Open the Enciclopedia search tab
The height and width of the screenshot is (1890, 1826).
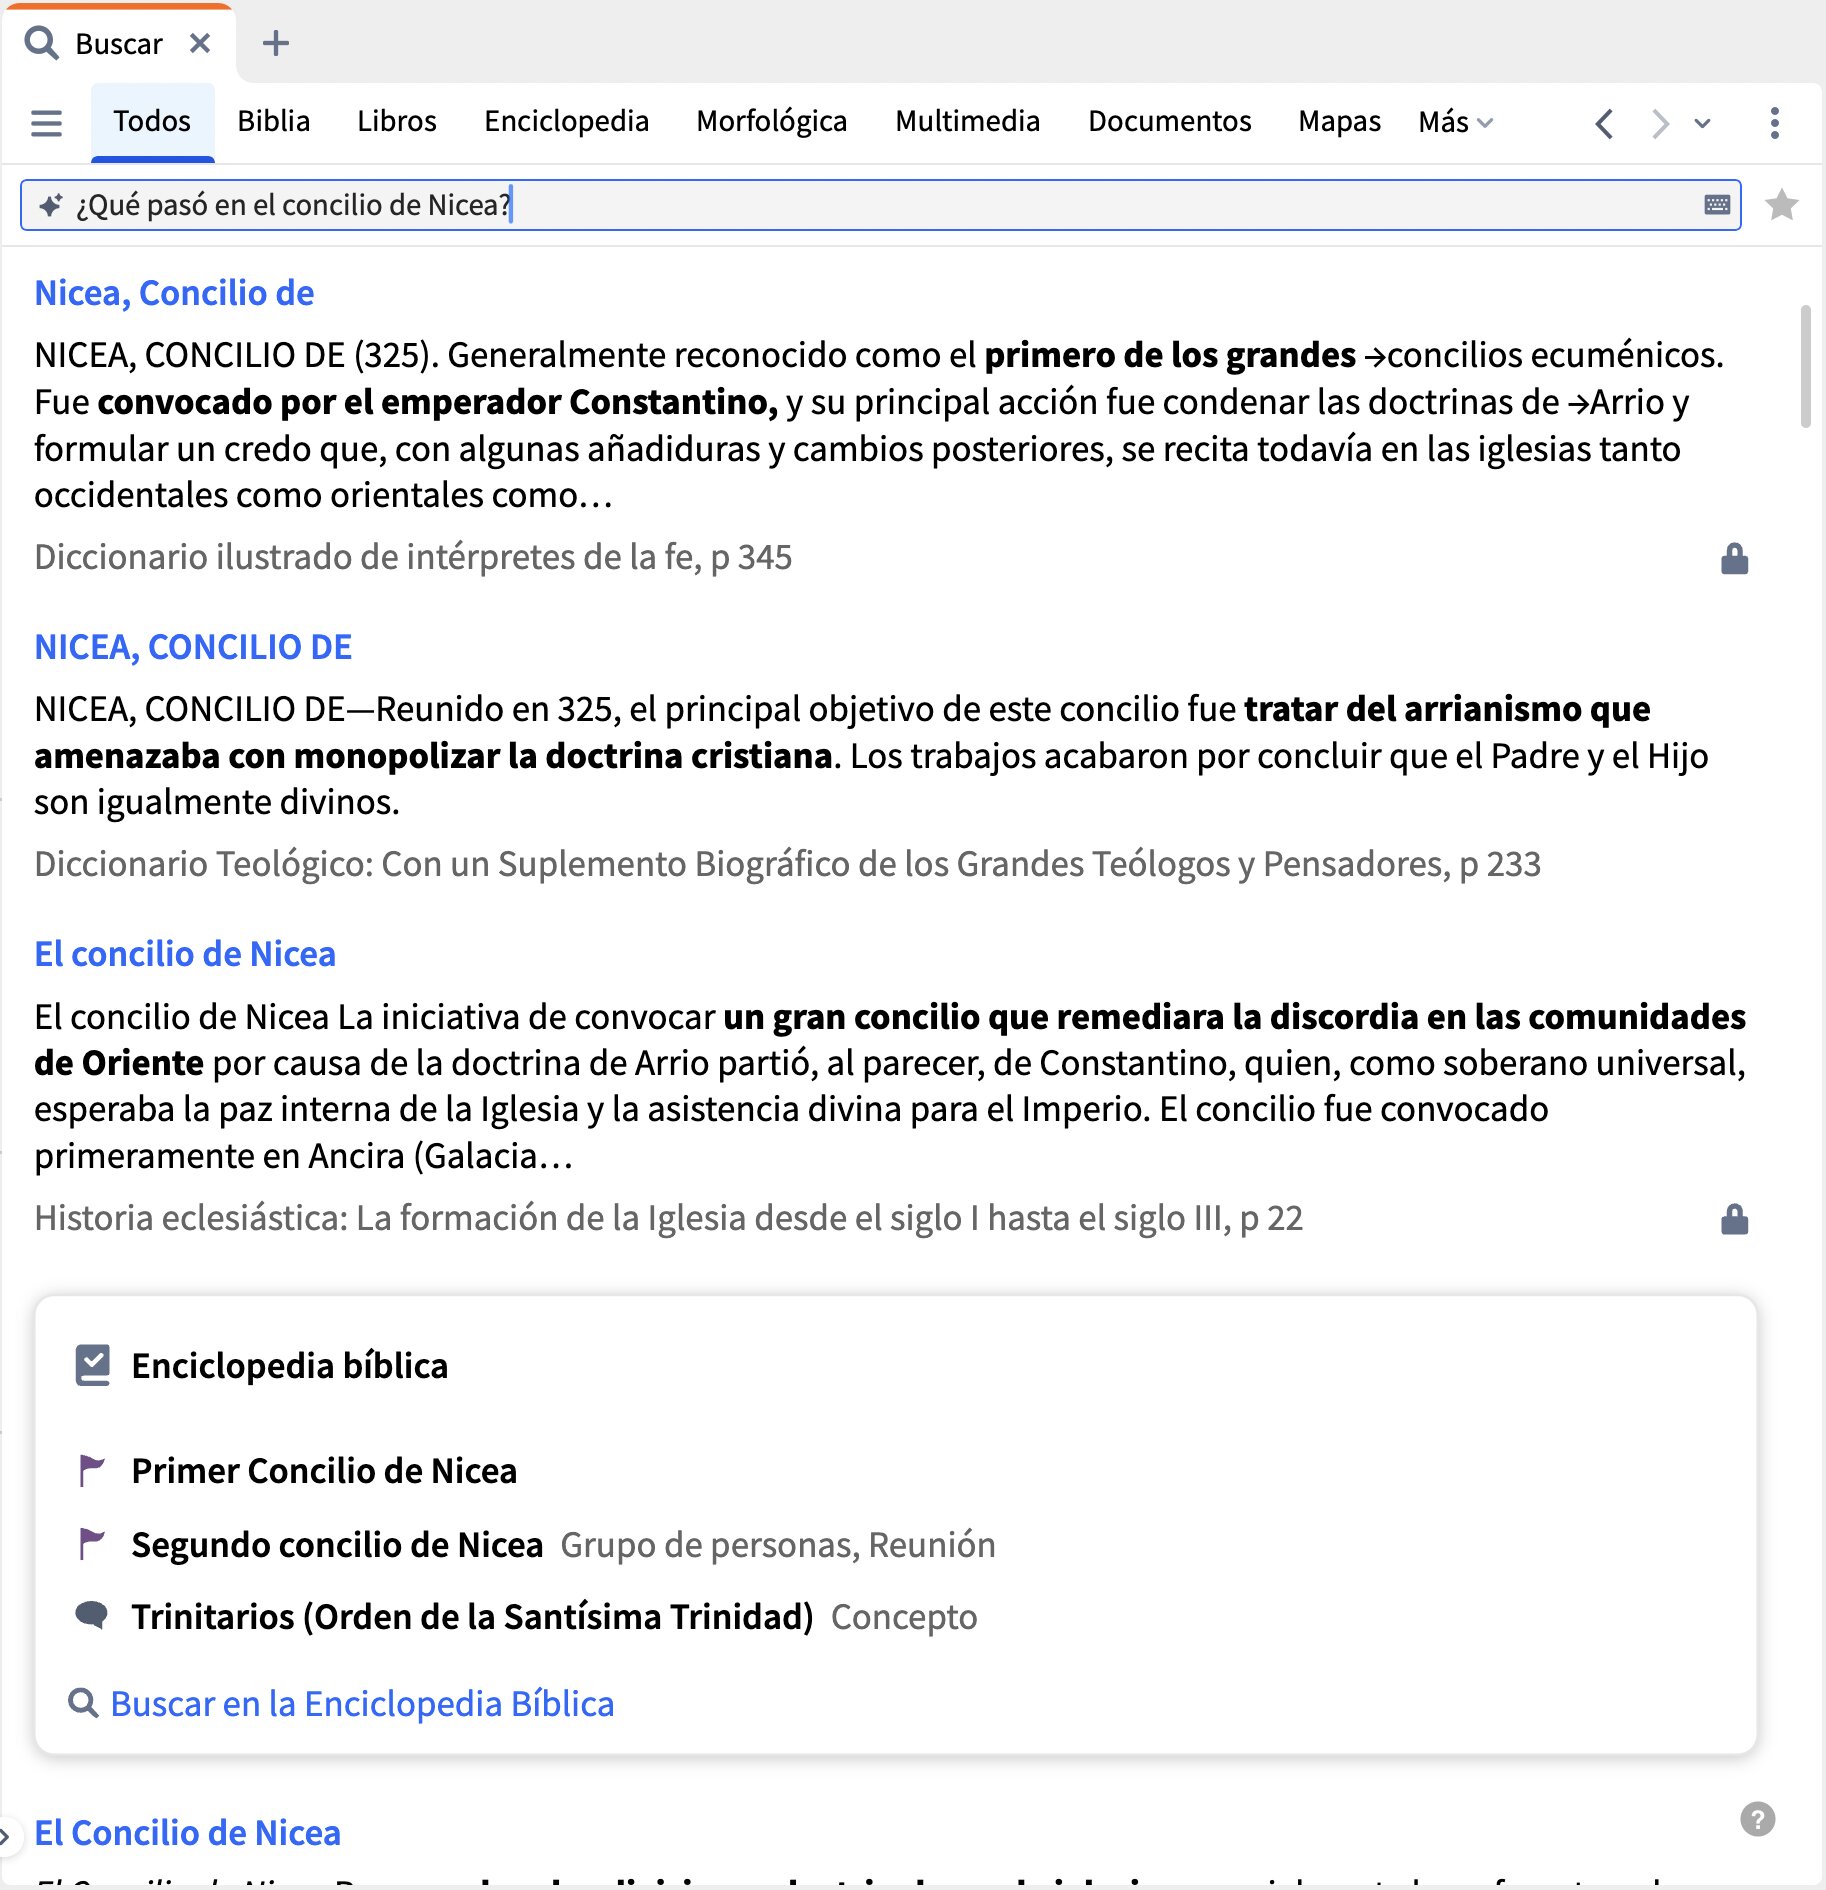(x=567, y=122)
